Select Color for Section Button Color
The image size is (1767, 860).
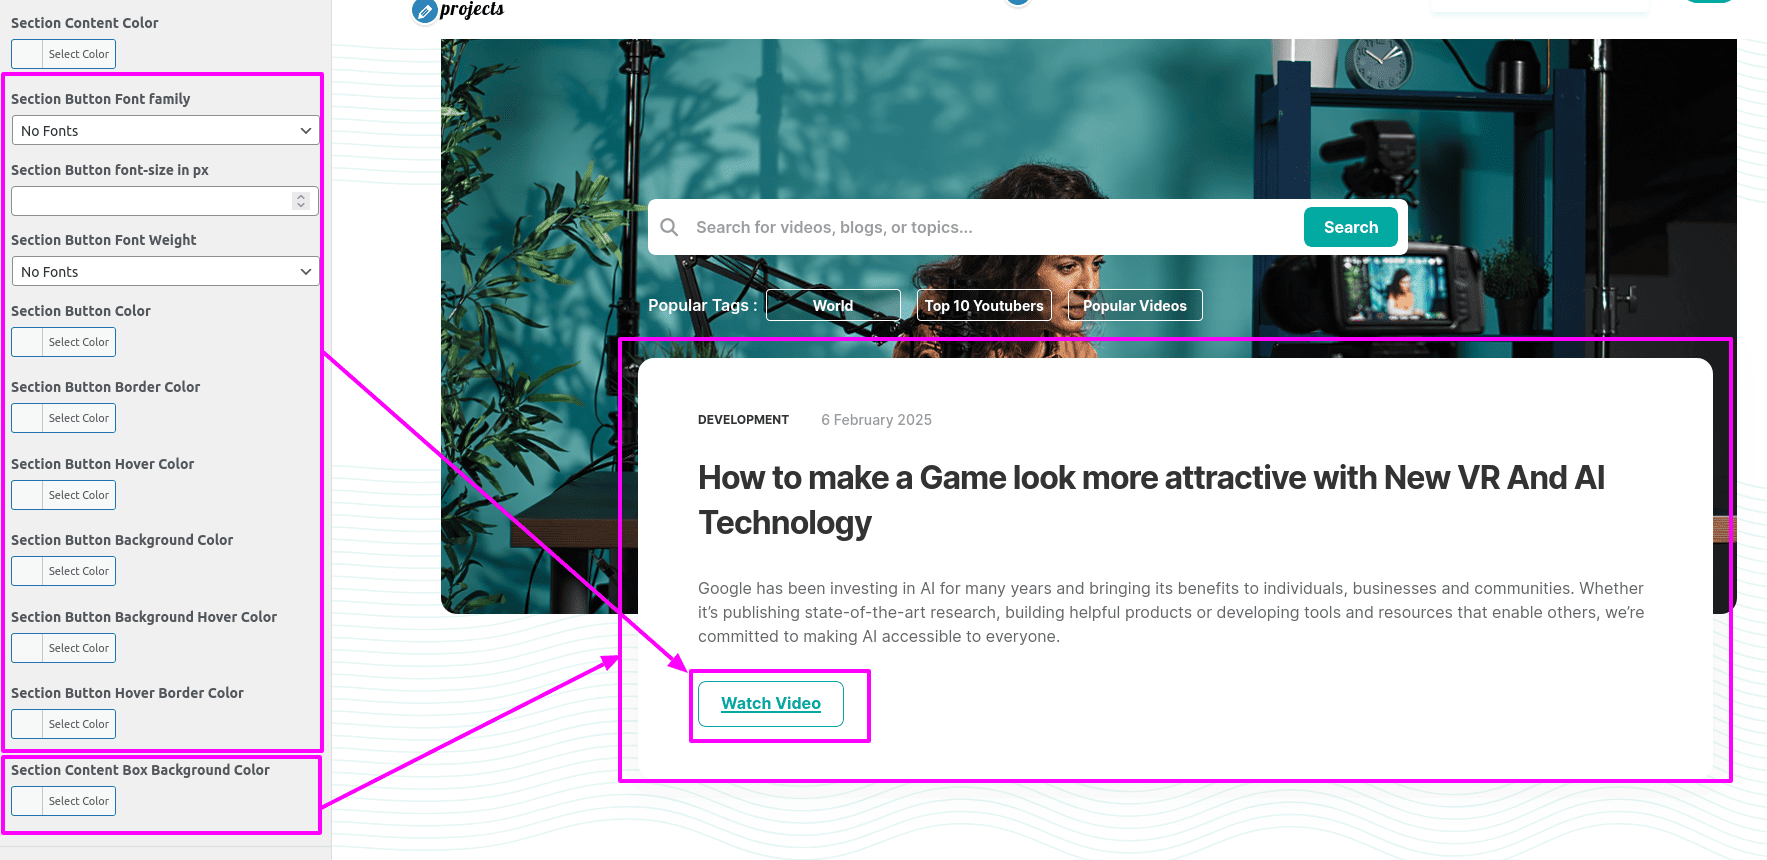[x=63, y=342]
